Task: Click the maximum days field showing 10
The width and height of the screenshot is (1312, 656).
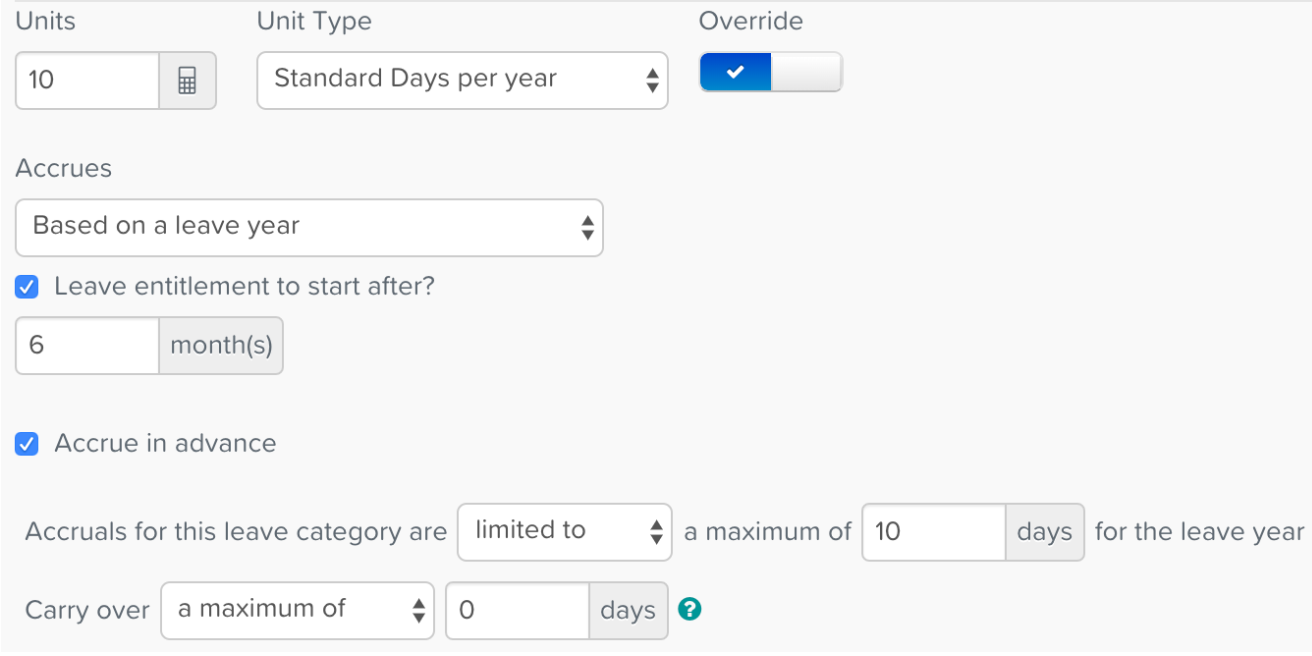Action: [934, 532]
